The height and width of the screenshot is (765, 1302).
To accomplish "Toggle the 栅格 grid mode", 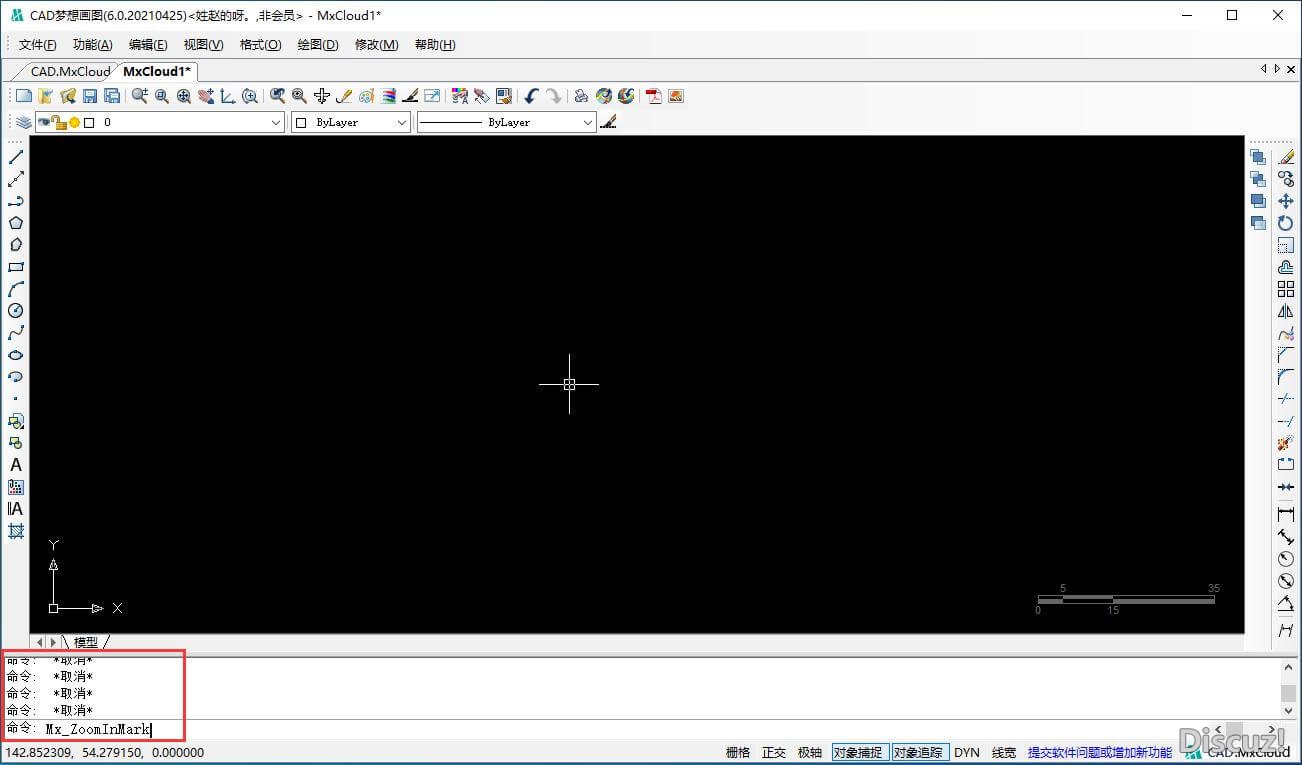I will pyautogui.click(x=738, y=753).
